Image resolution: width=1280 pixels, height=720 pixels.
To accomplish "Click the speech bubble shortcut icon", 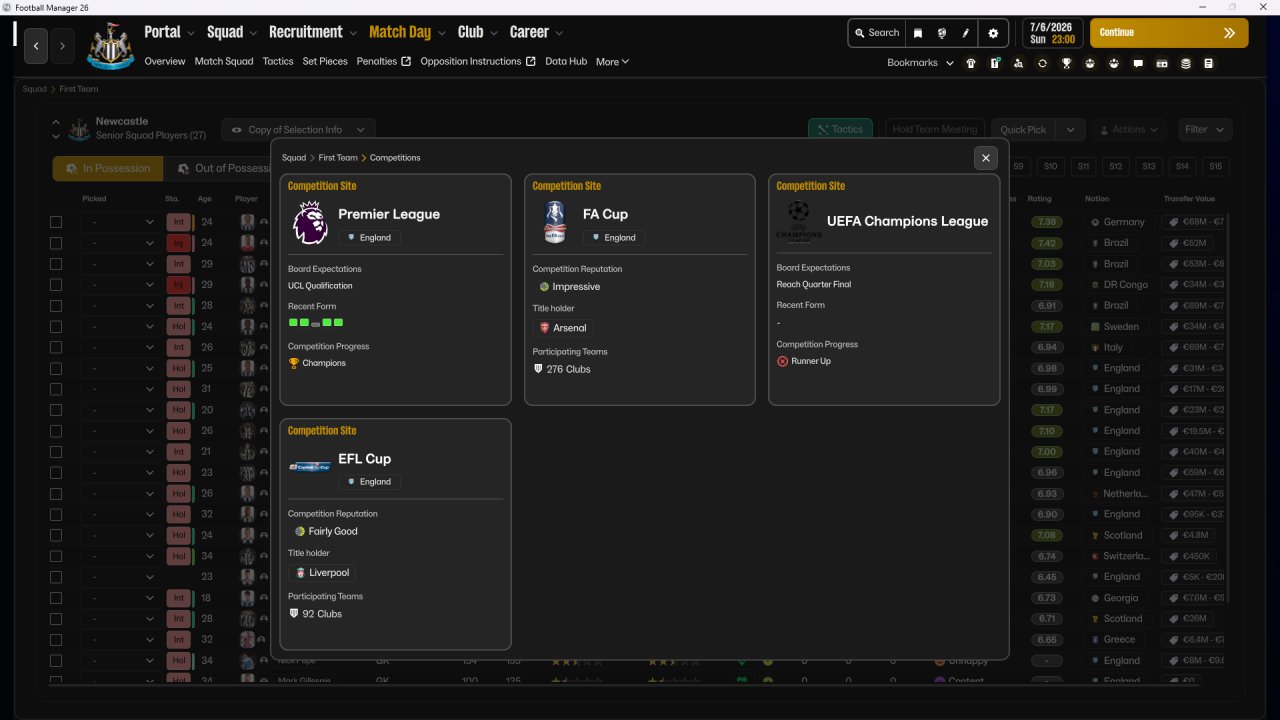I will pyautogui.click(x=1138, y=63).
